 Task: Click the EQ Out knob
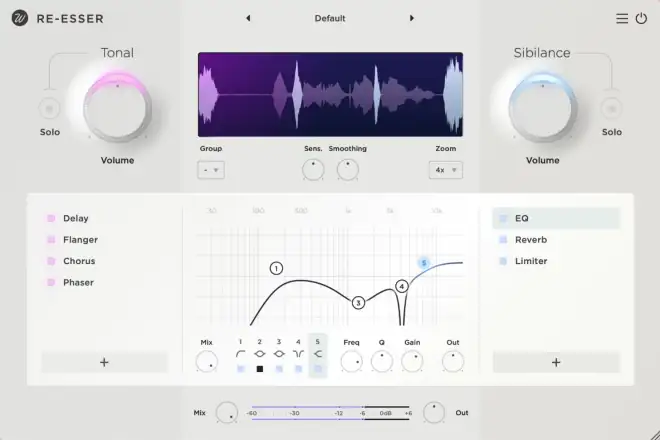coord(453,361)
